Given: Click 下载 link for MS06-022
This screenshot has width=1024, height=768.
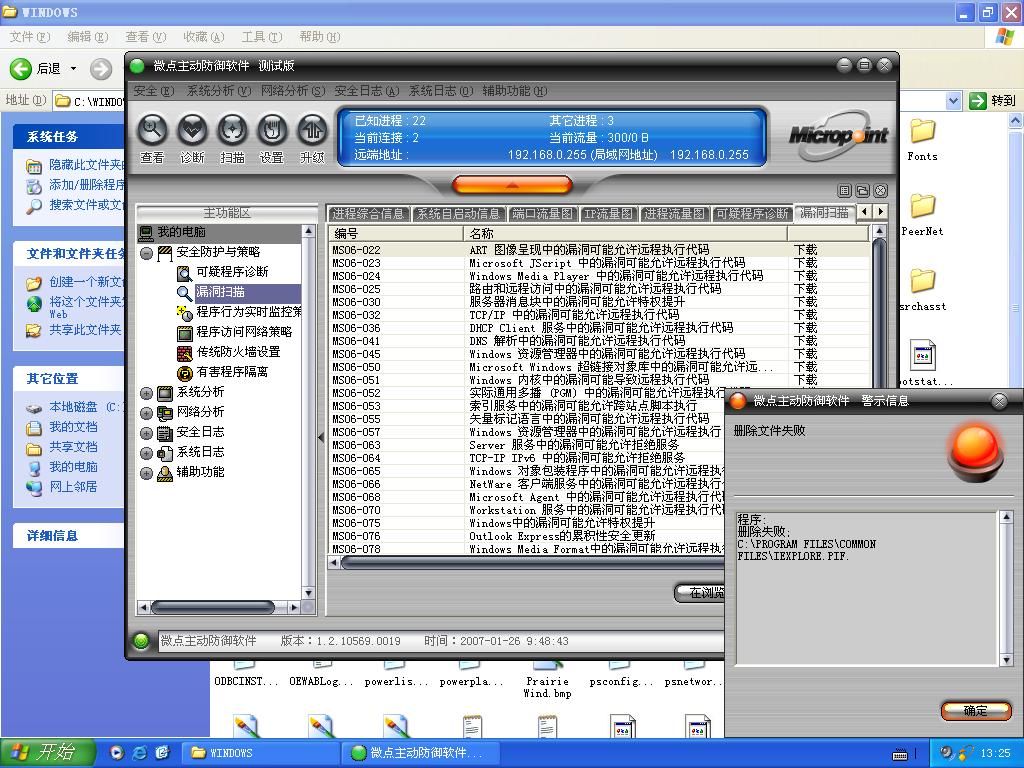Looking at the screenshot, I should pyautogui.click(x=805, y=249).
